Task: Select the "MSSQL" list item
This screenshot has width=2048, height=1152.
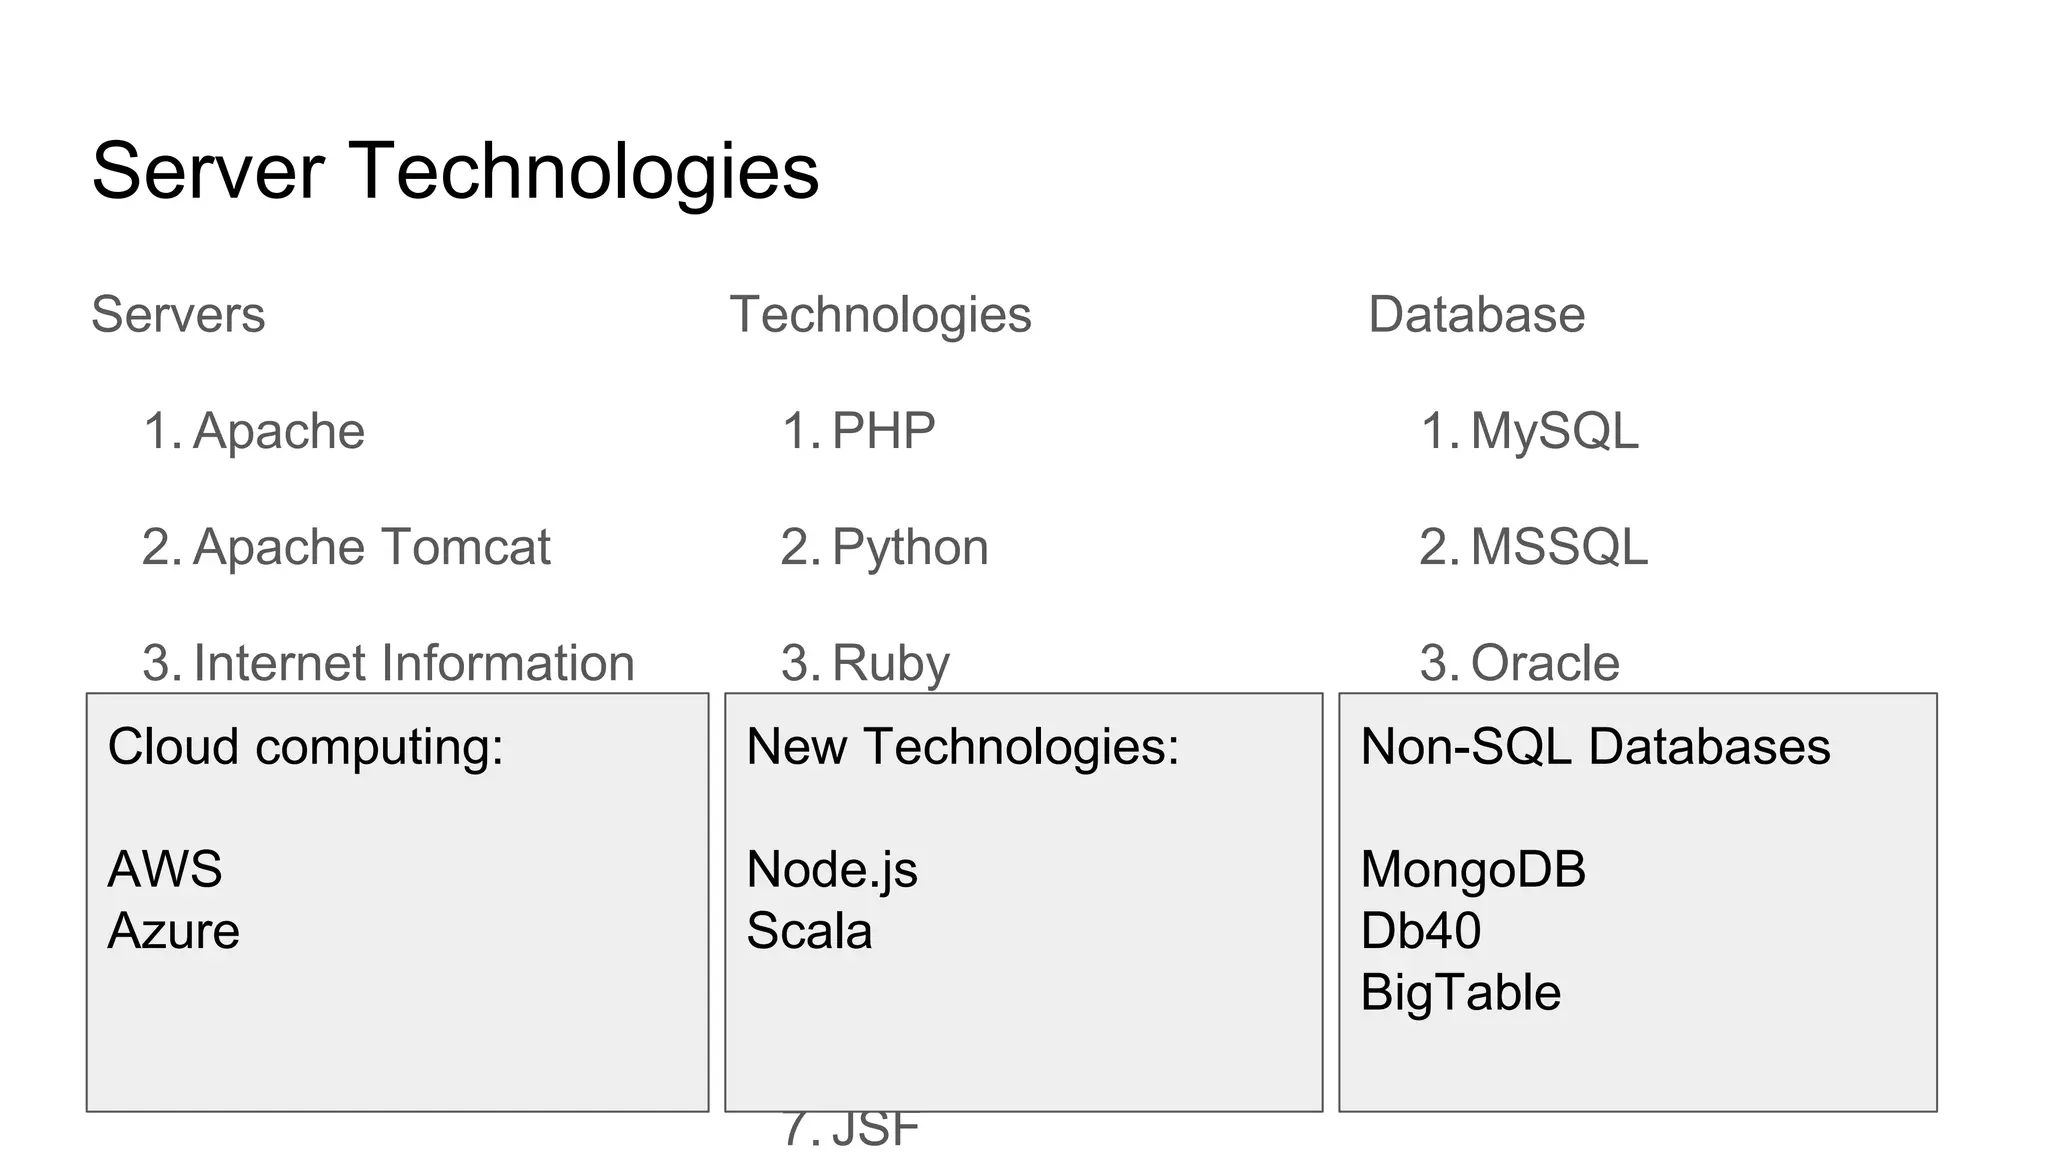Action: [1559, 547]
